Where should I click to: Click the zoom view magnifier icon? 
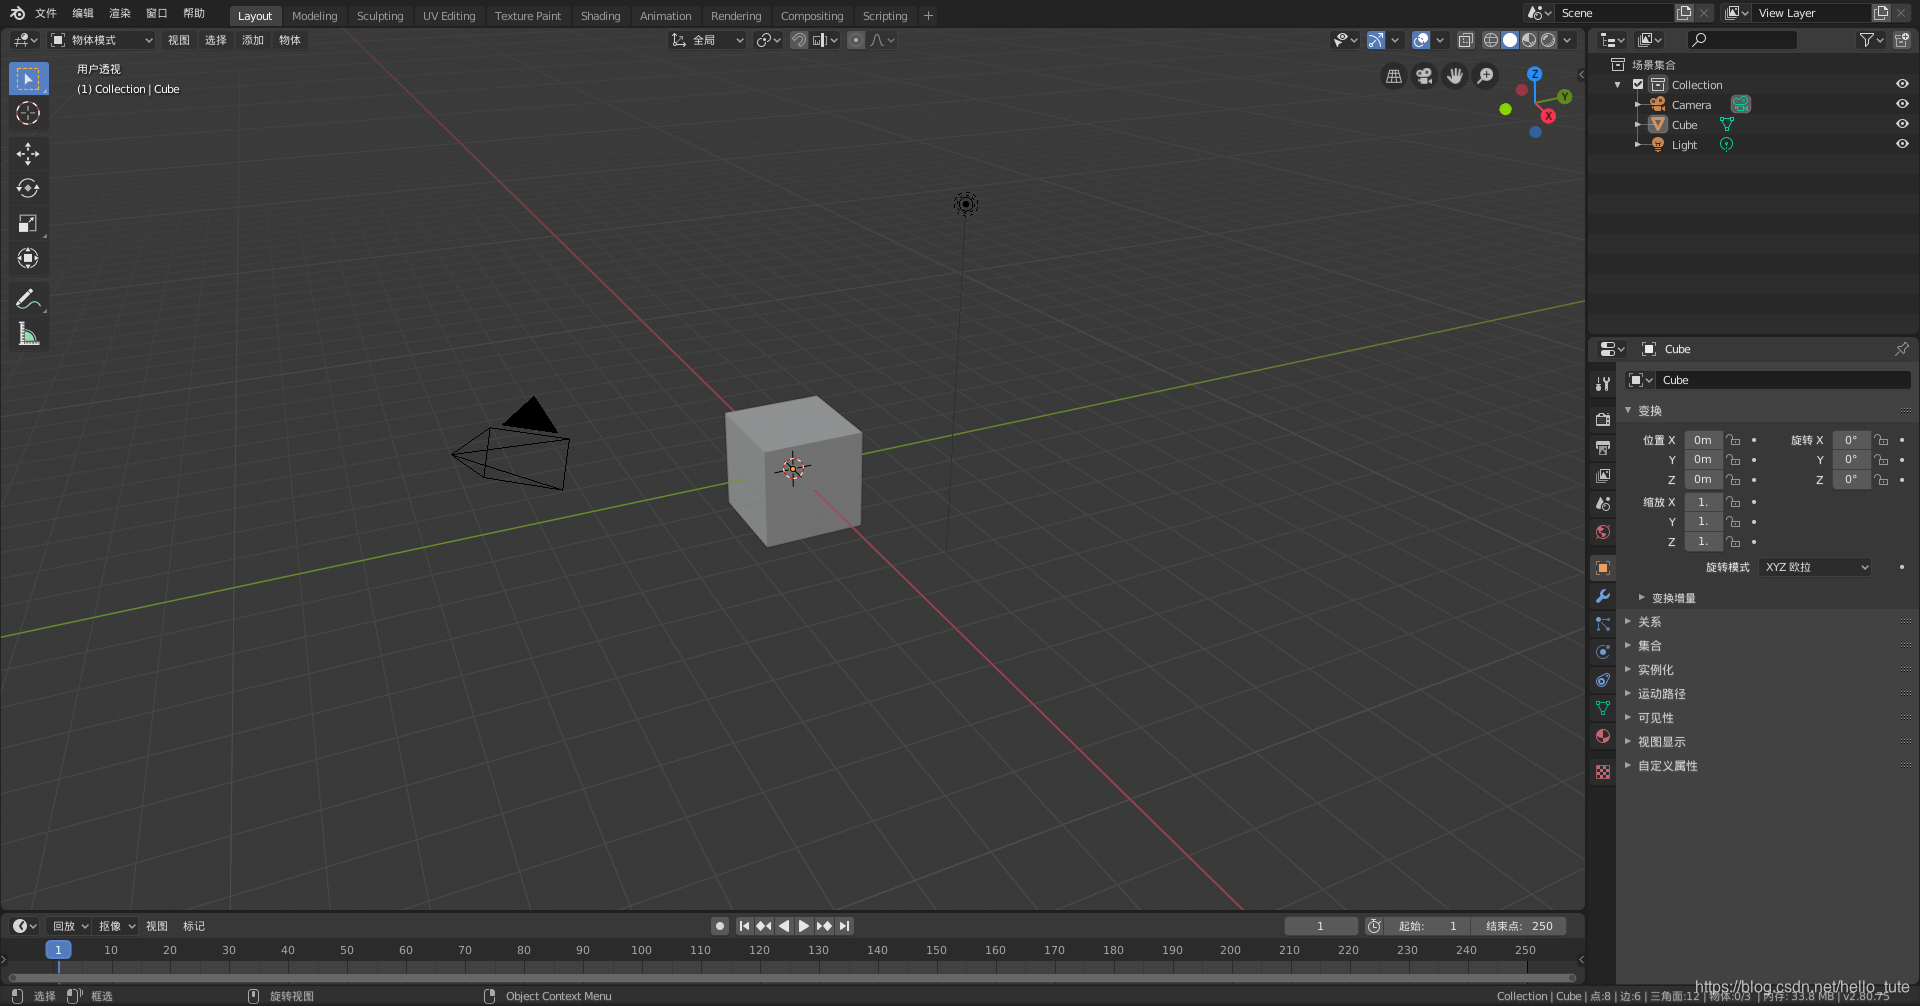[x=1486, y=76]
